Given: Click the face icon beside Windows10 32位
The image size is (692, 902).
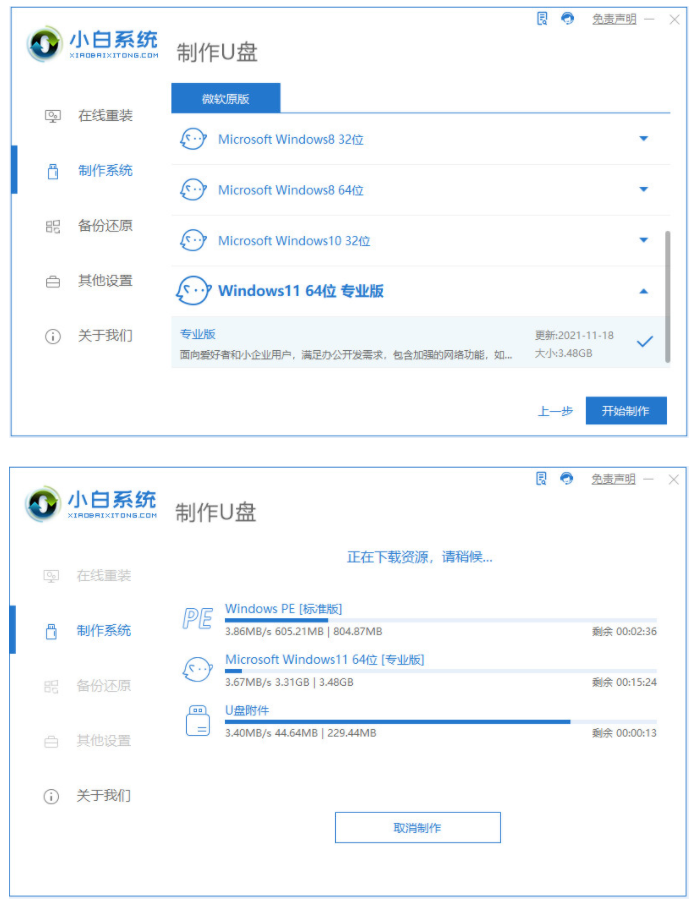Looking at the screenshot, I should coord(192,241).
